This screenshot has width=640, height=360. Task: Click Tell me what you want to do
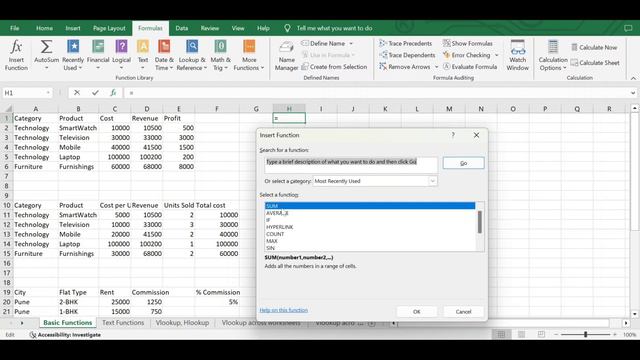coord(334,28)
